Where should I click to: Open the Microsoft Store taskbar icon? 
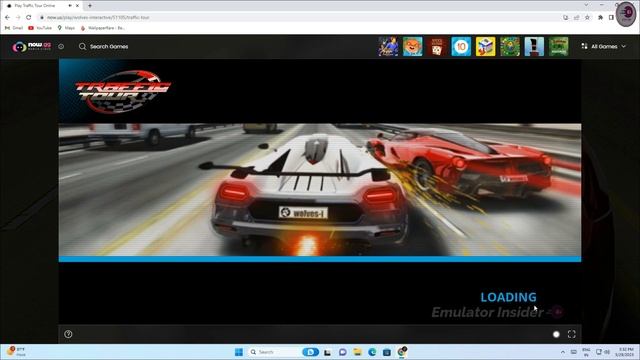pos(387,352)
